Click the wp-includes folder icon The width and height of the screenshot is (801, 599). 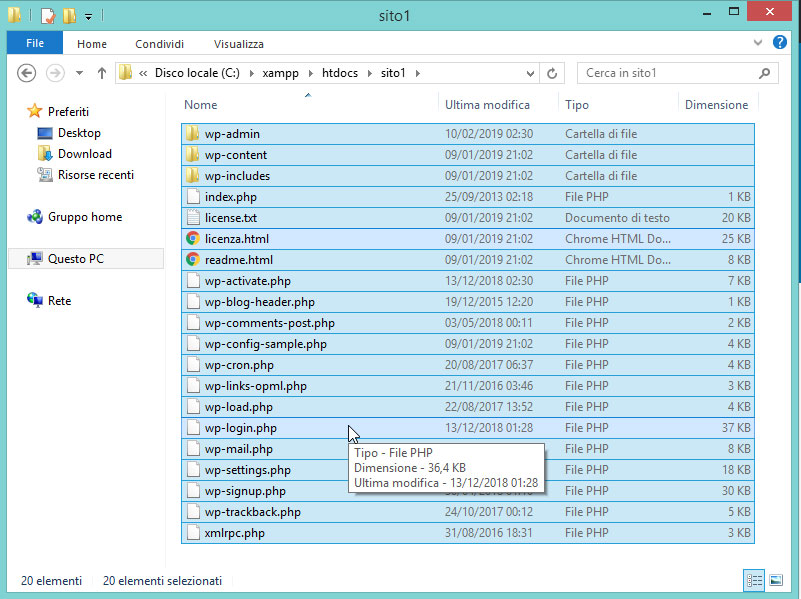[193, 176]
